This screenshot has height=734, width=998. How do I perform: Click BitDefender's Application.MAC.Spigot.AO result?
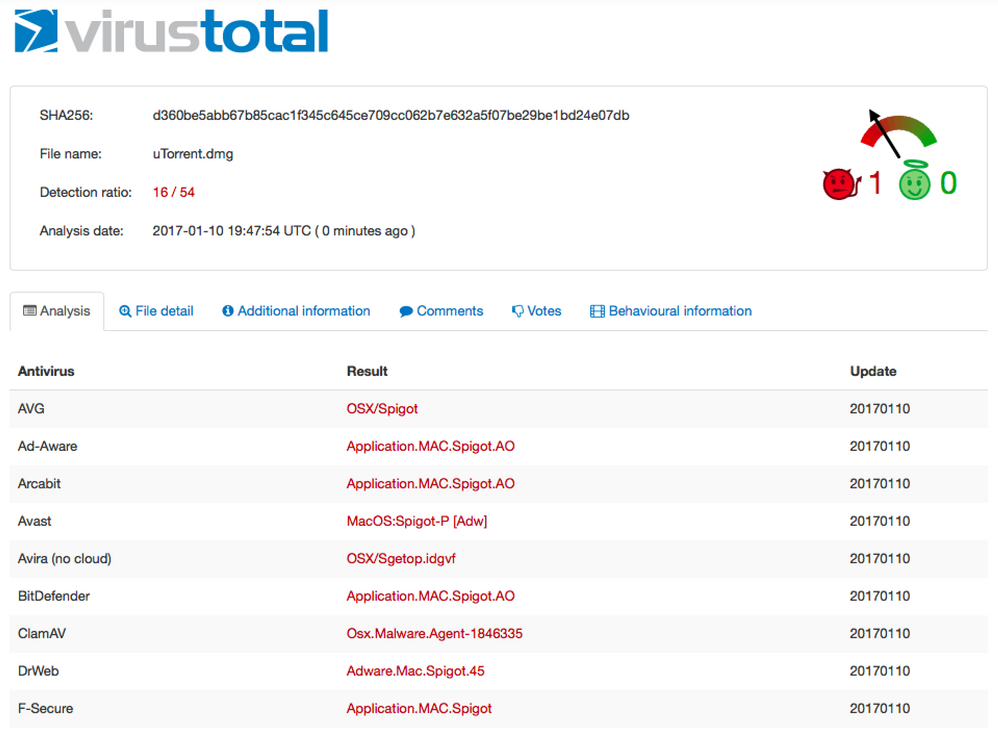click(430, 596)
